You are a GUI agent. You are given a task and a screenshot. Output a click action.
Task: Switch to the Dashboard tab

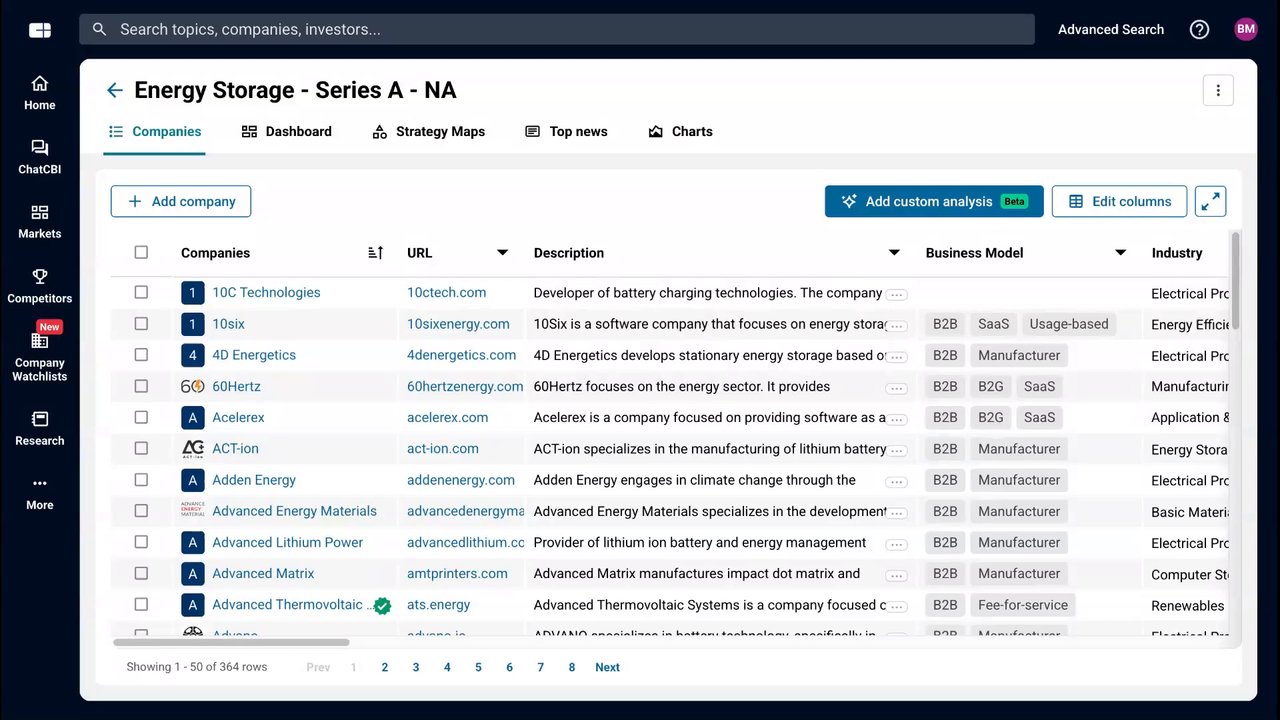point(287,132)
